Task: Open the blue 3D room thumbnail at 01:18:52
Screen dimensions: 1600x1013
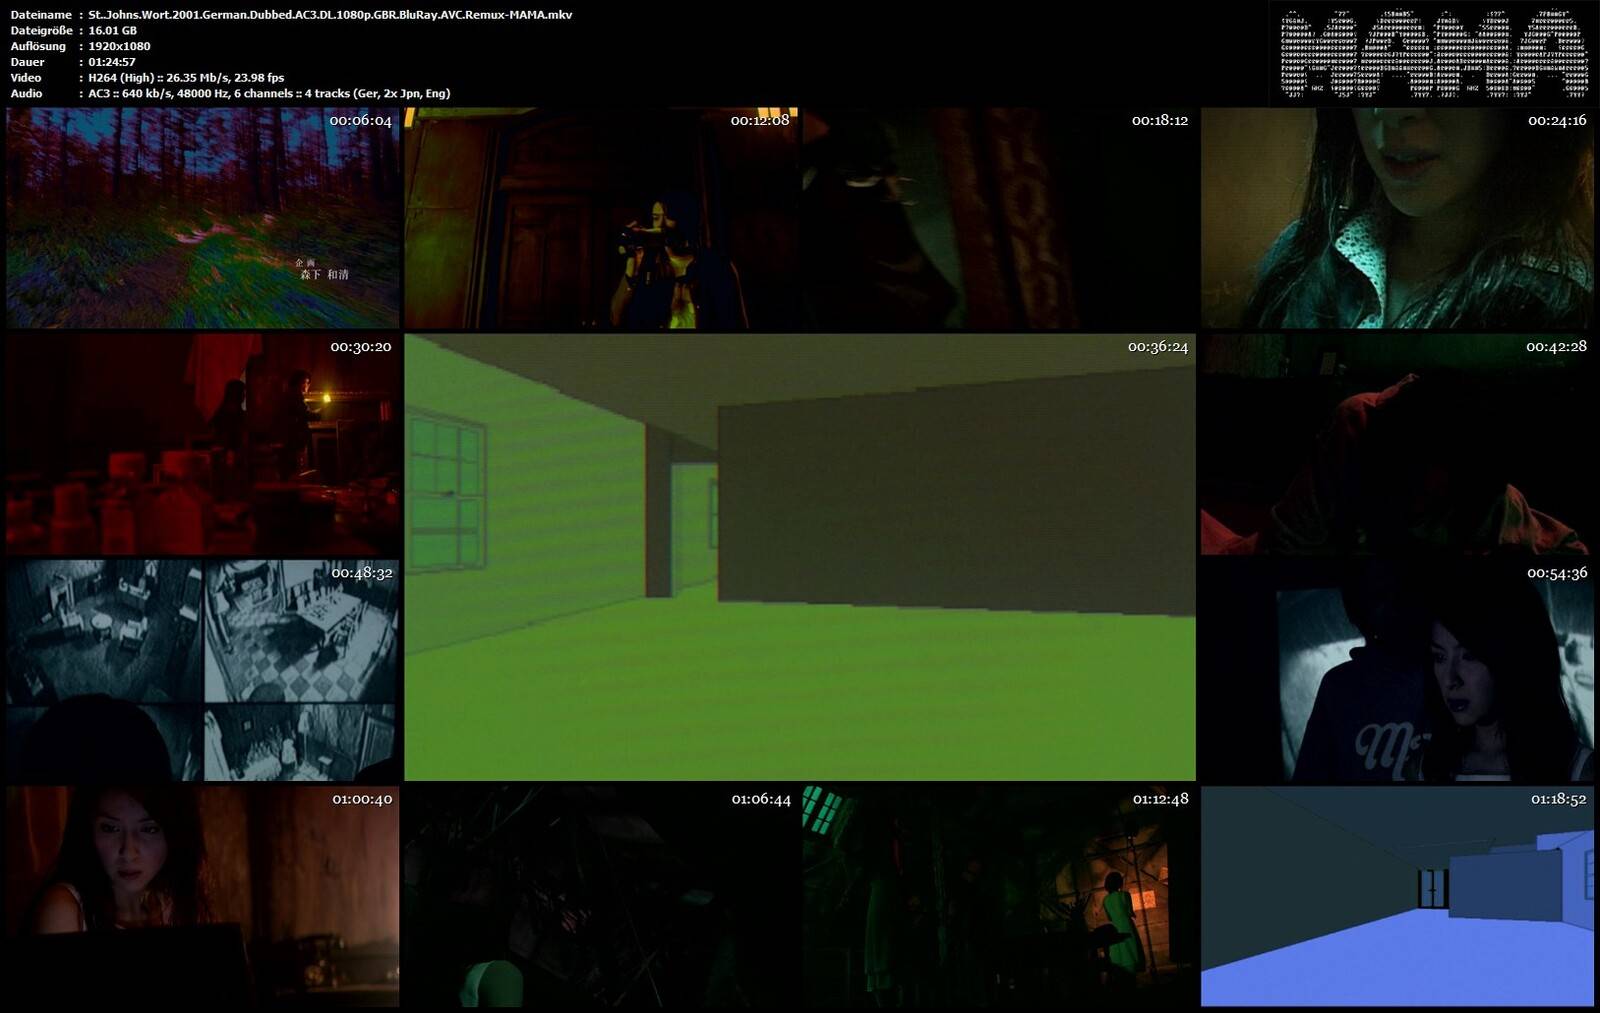Action: (x=1397, y=896)
